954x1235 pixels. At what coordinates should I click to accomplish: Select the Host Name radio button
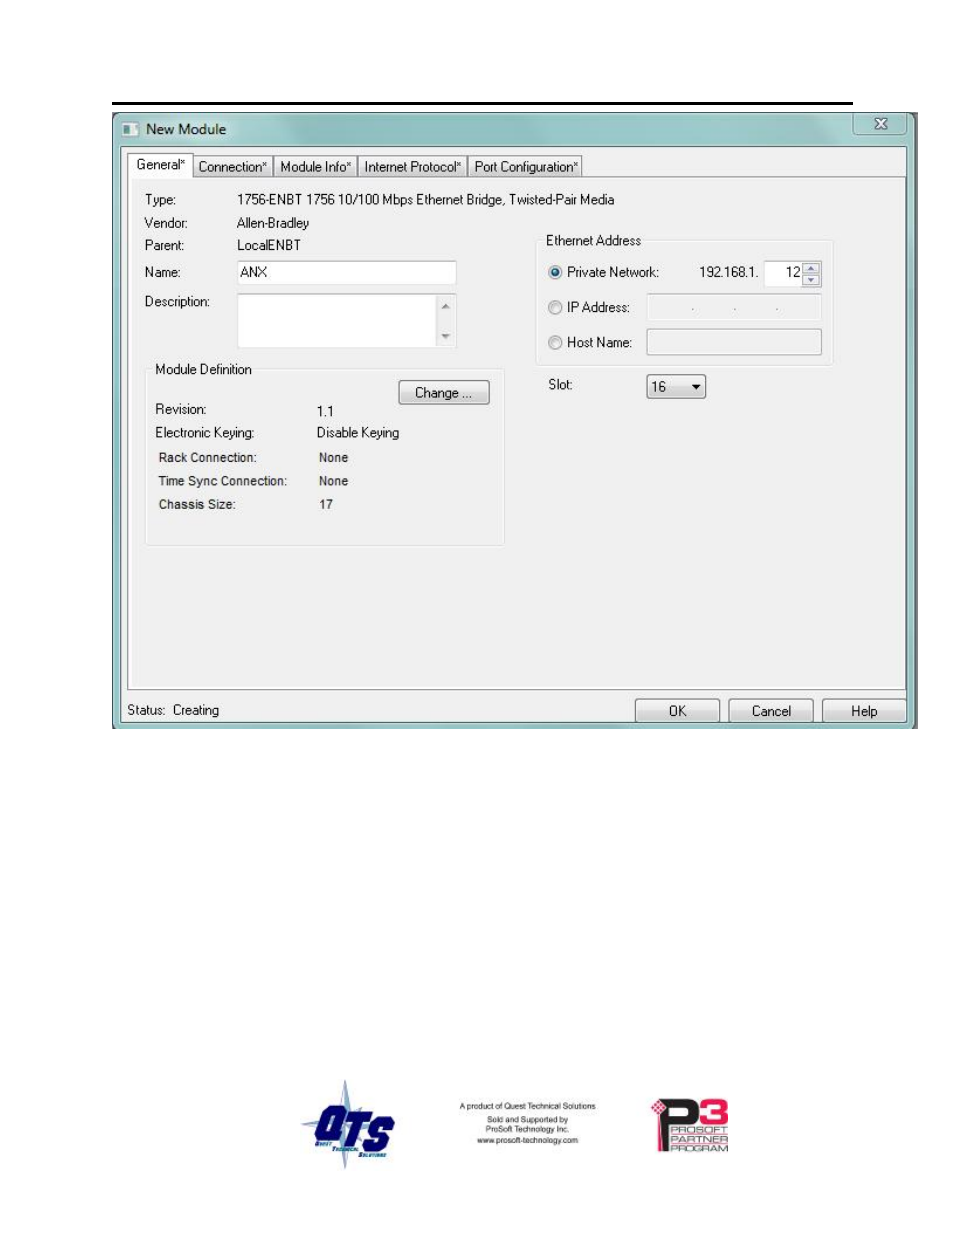[x=555, y=343]
